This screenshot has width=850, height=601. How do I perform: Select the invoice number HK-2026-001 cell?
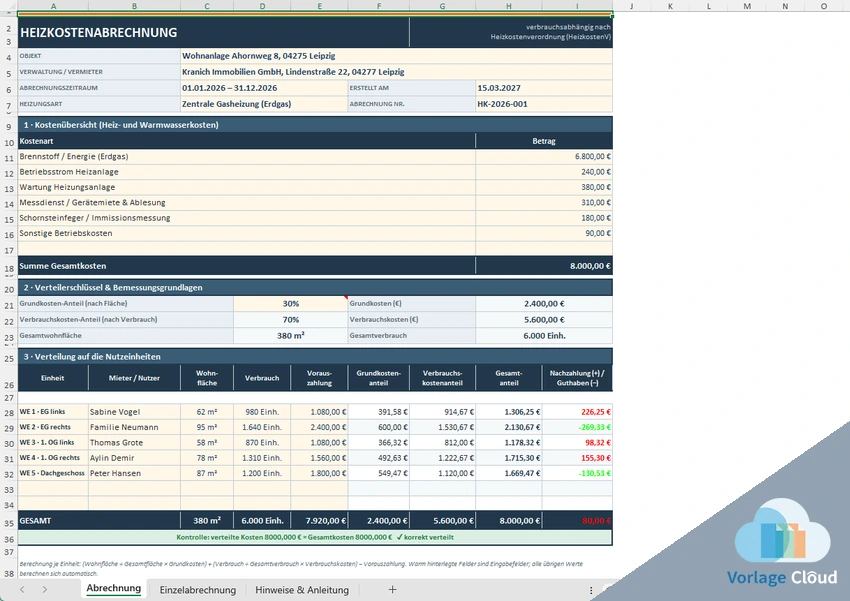(x=544, y=104)
